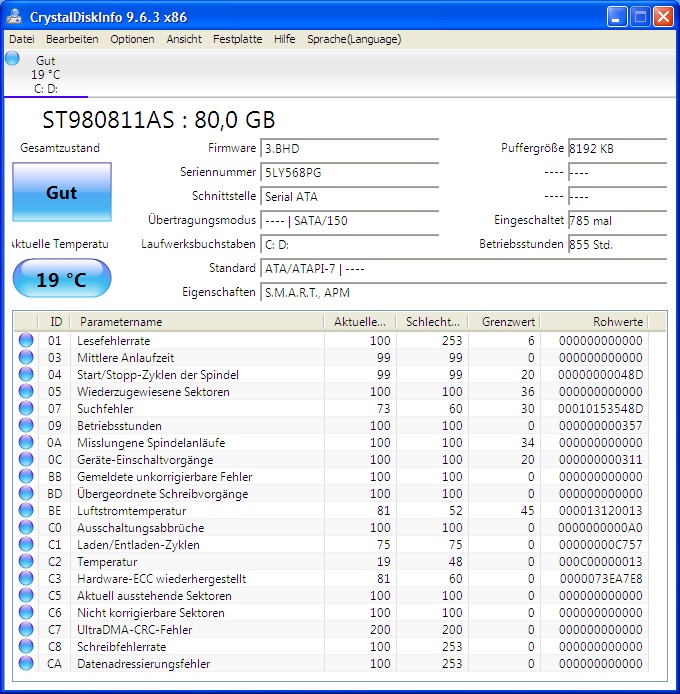Click the Grenzwert column header

pos(504,322)
